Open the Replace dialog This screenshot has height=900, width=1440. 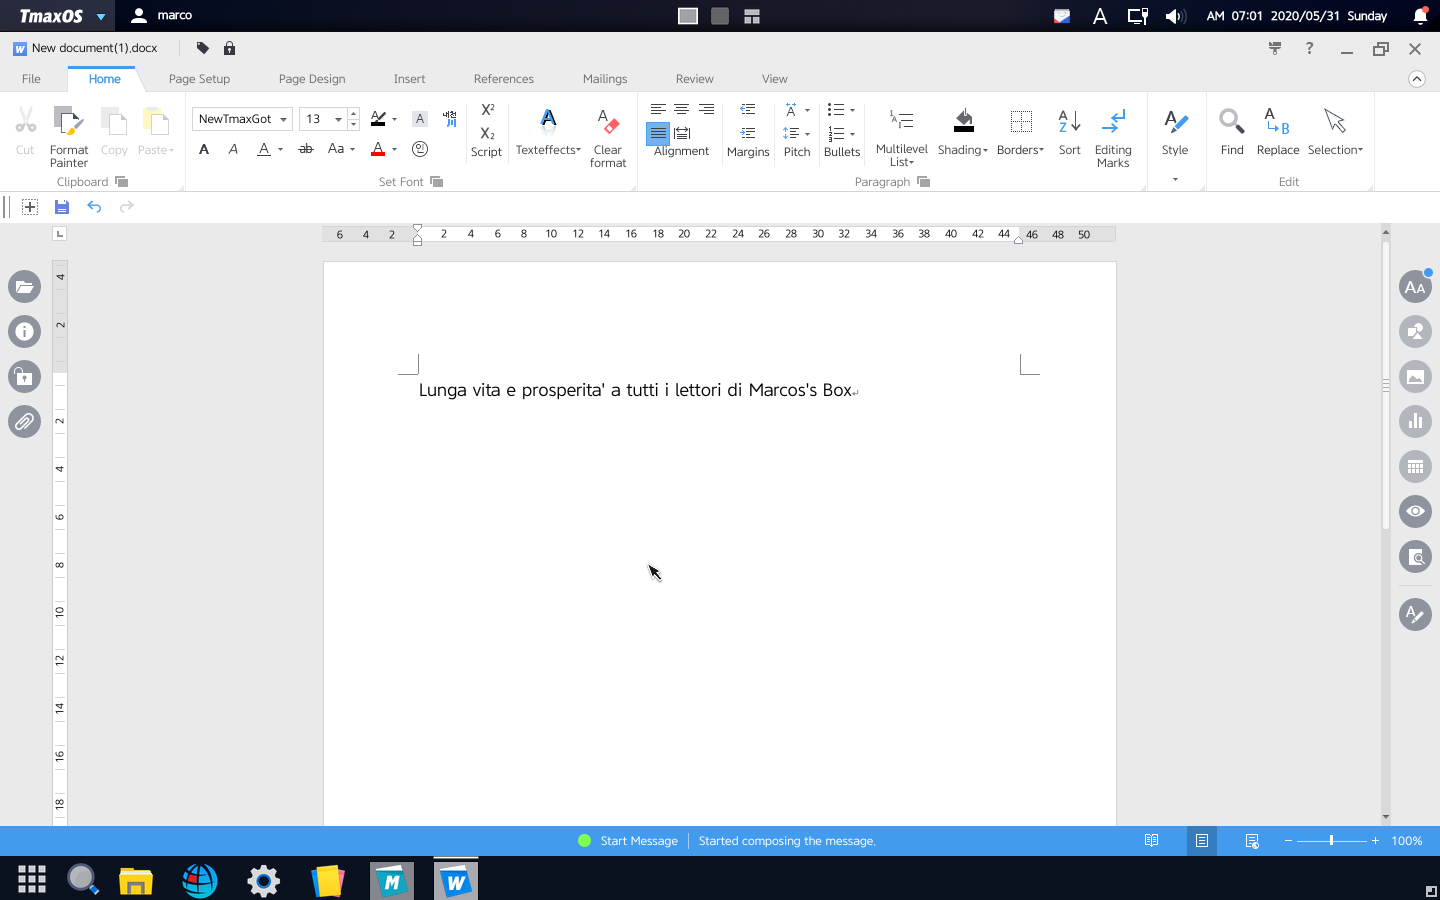point(1277,130)
